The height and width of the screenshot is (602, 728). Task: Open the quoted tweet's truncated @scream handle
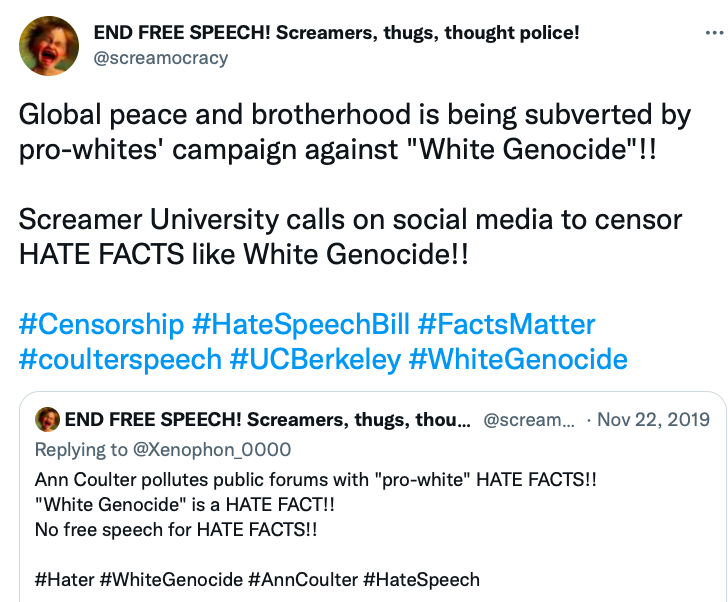pyautogui.click(x=529, y=420)
